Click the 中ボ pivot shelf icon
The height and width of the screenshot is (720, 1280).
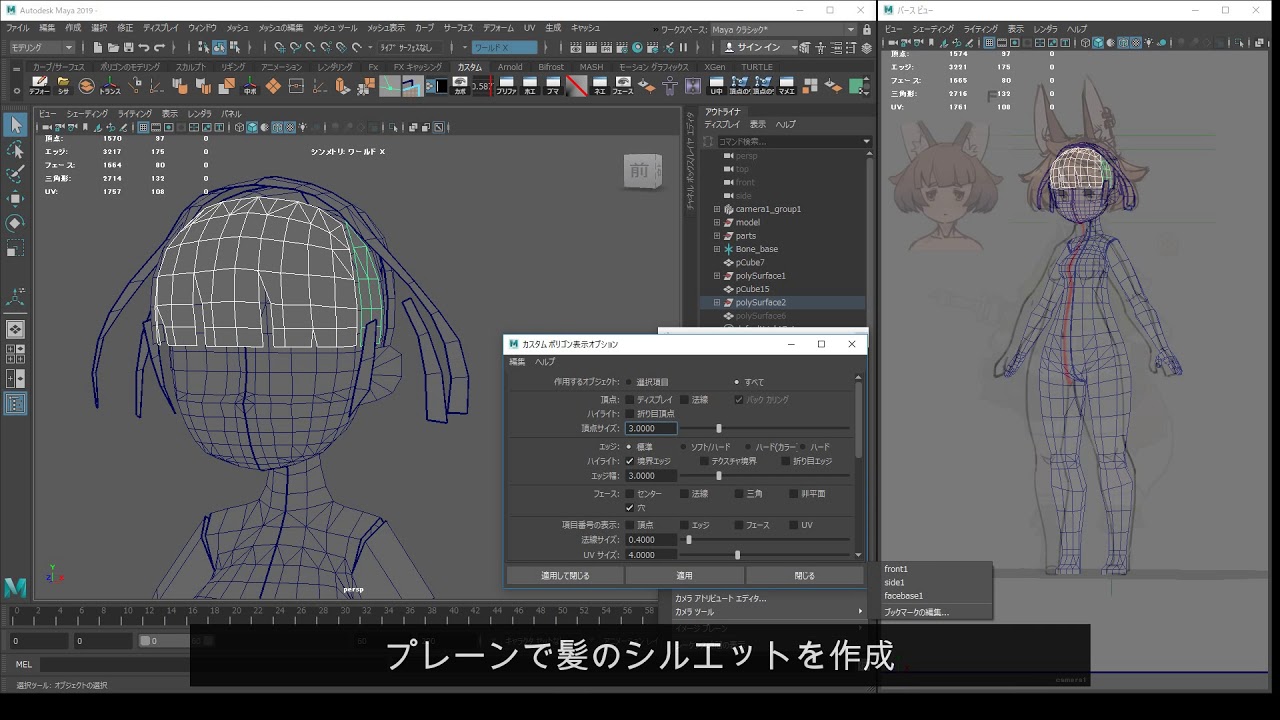click(x=250, y=86)
